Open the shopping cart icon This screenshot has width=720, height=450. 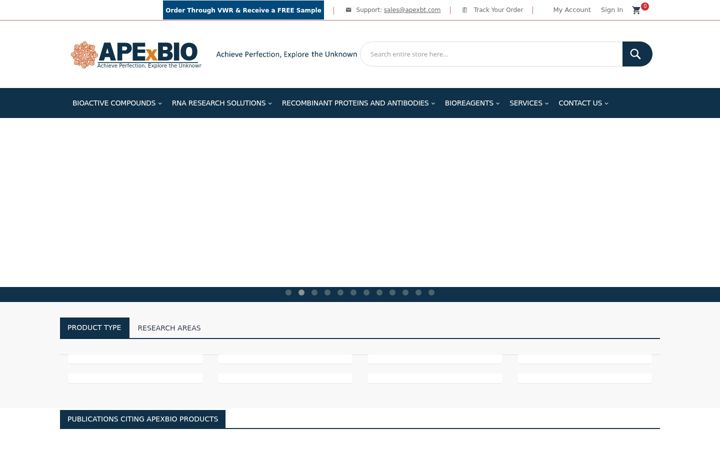coord(636,10)
